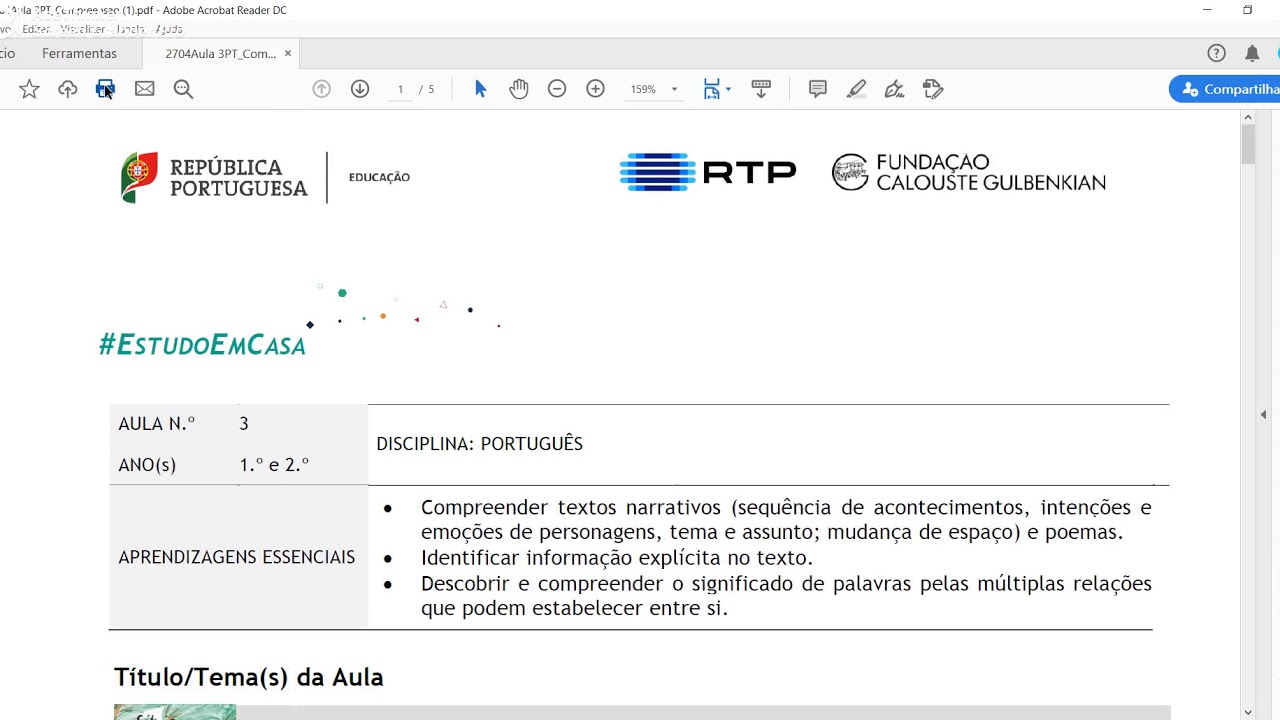Add a comment with speech bubble icon

[x=817, y=89]
